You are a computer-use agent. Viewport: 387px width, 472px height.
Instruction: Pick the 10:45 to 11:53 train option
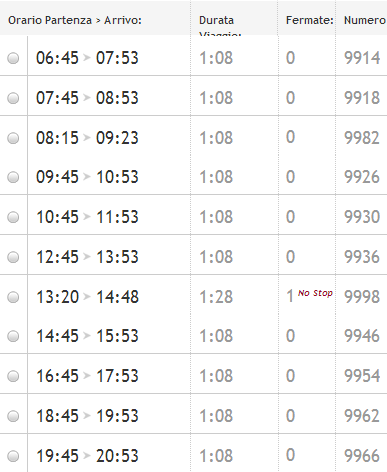pyautogui.click(x=13, y=217)
